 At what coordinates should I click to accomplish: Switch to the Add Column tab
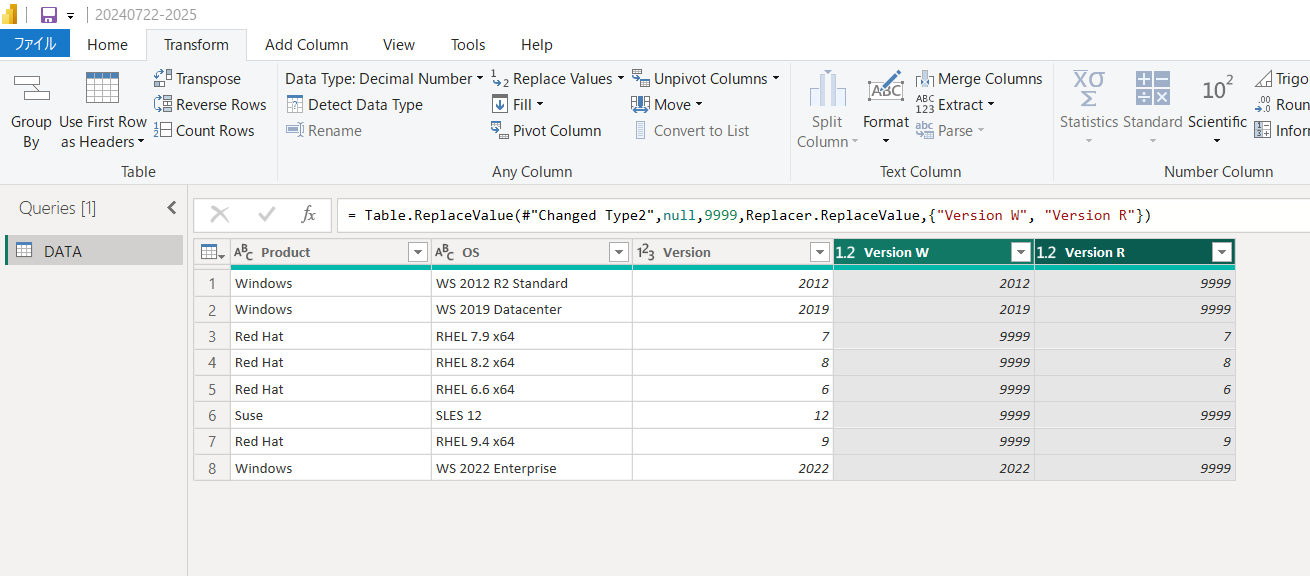click(306, 44)
